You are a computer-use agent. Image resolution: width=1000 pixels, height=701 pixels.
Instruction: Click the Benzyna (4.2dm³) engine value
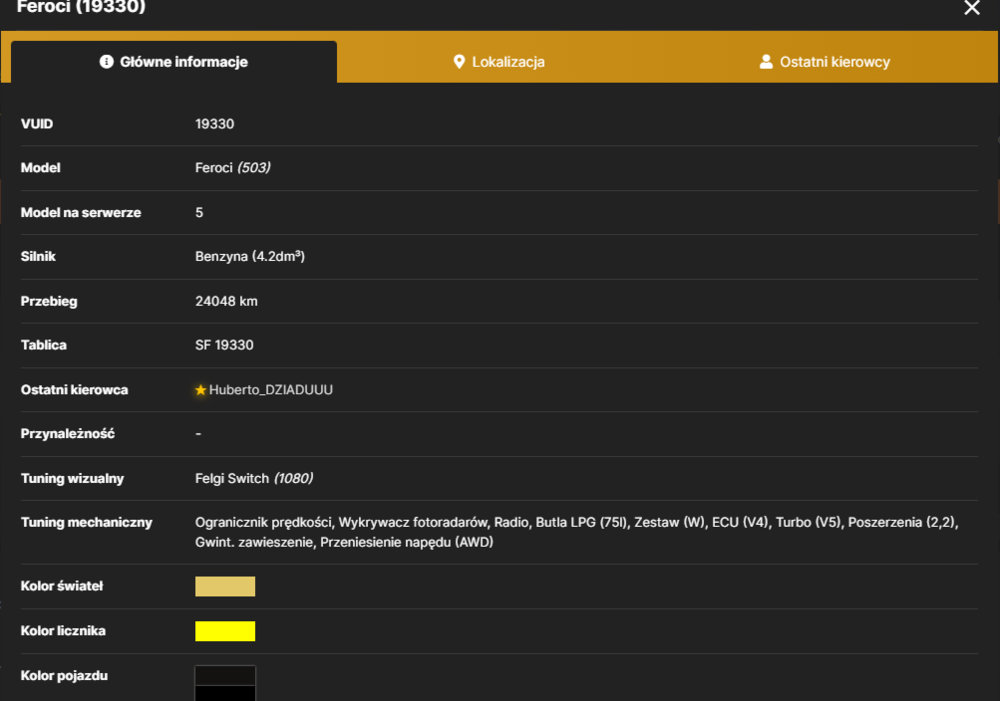click(x=250, y=256)
